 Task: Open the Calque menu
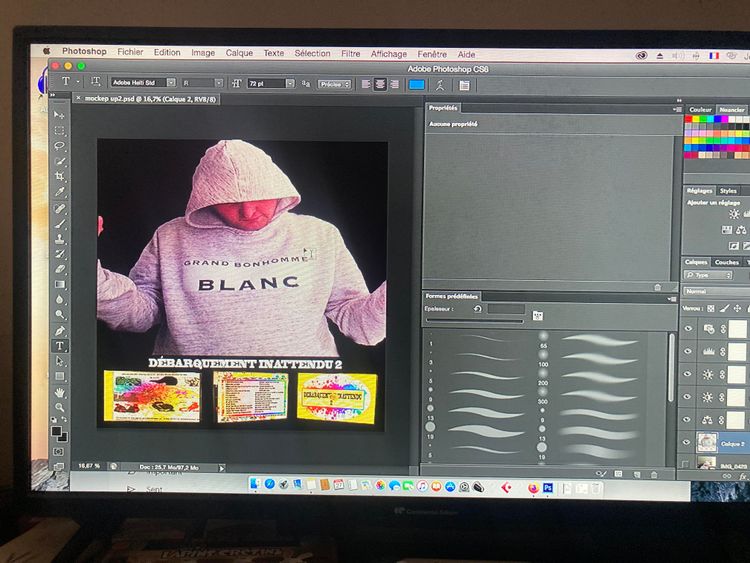point(239,53)
